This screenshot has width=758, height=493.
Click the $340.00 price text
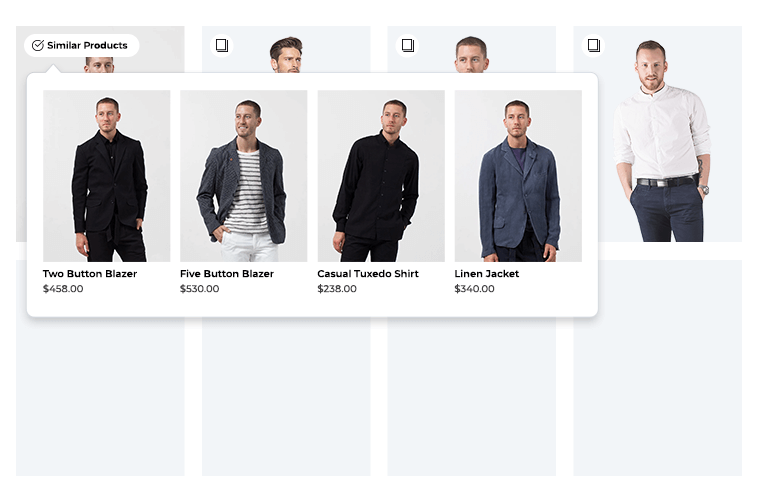[474, 289]
